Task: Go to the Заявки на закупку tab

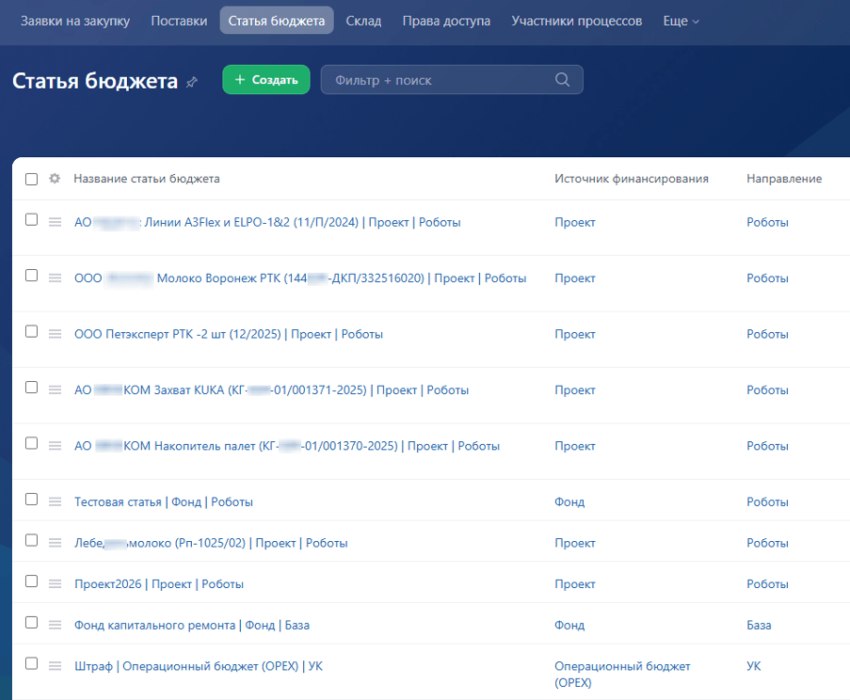Action: point(75,21)
